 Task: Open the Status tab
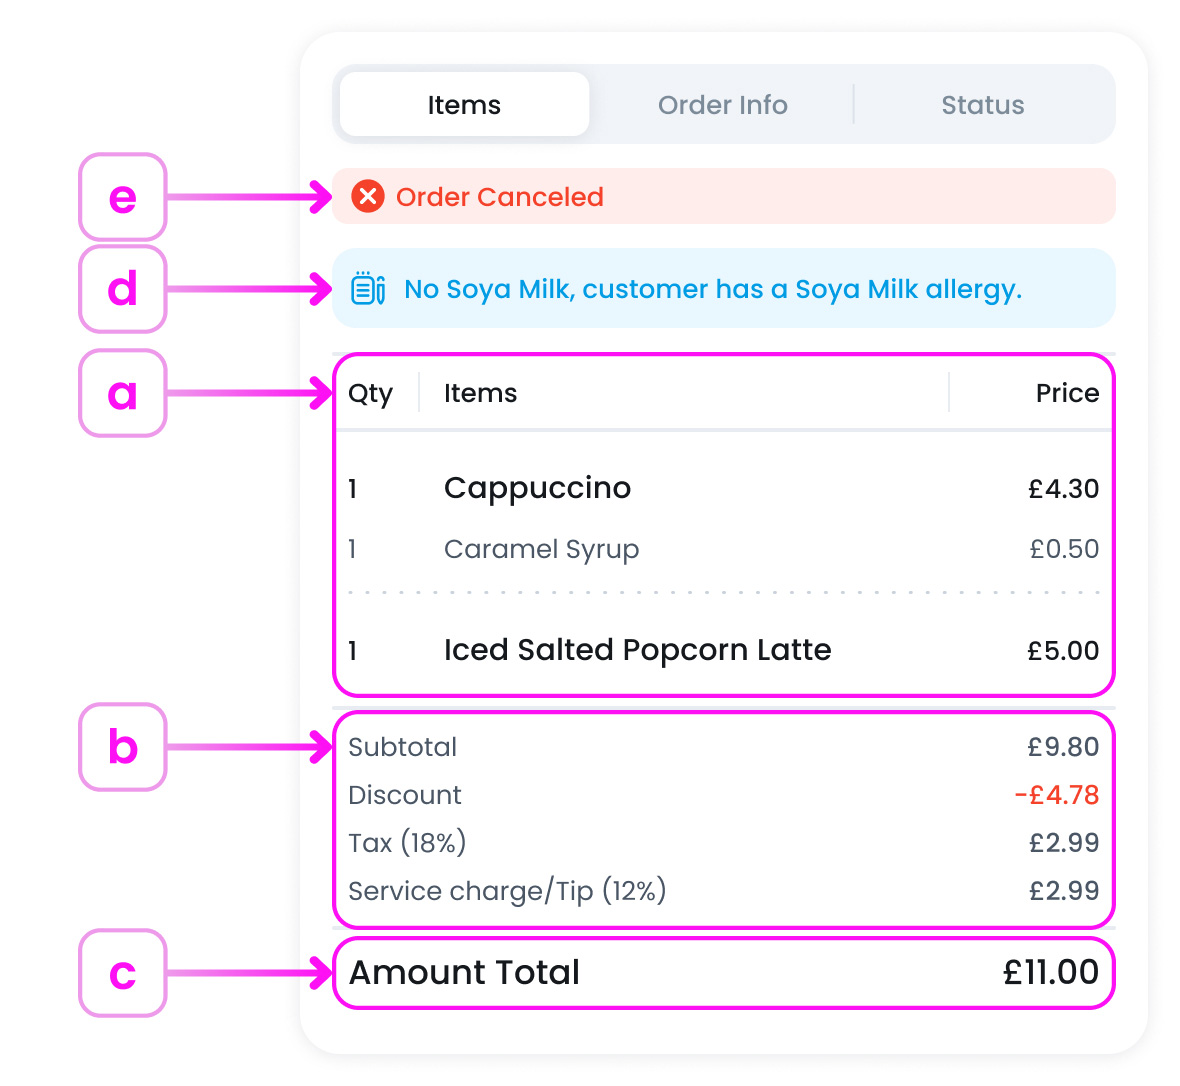[x=981, y=104]
